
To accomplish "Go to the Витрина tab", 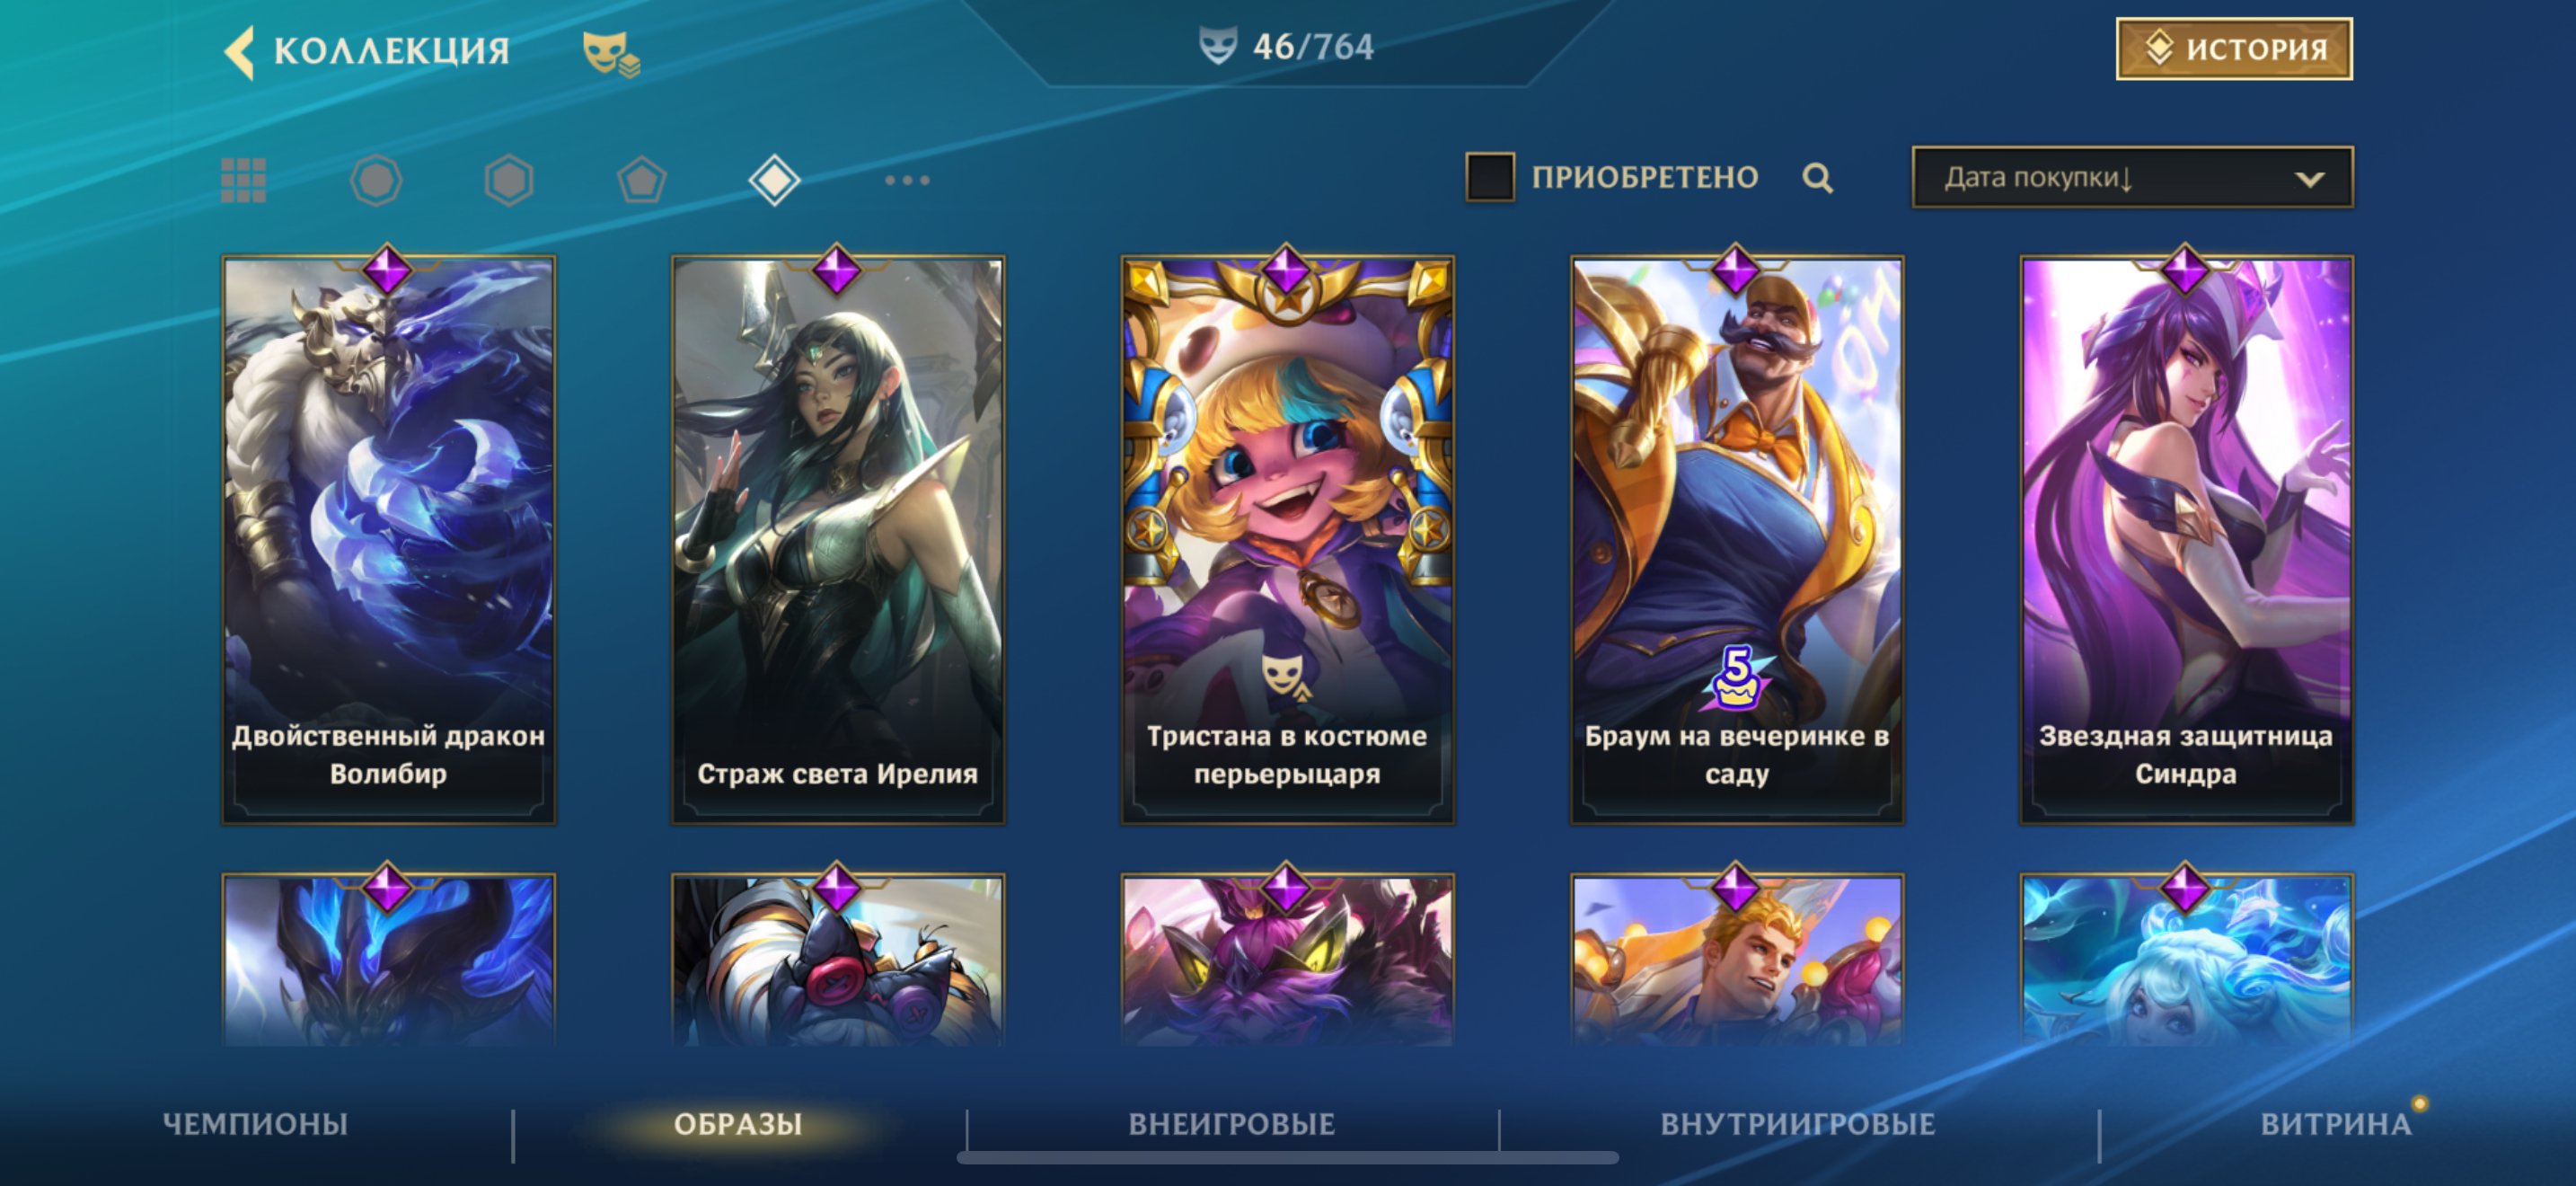I will (2335, 1124).
